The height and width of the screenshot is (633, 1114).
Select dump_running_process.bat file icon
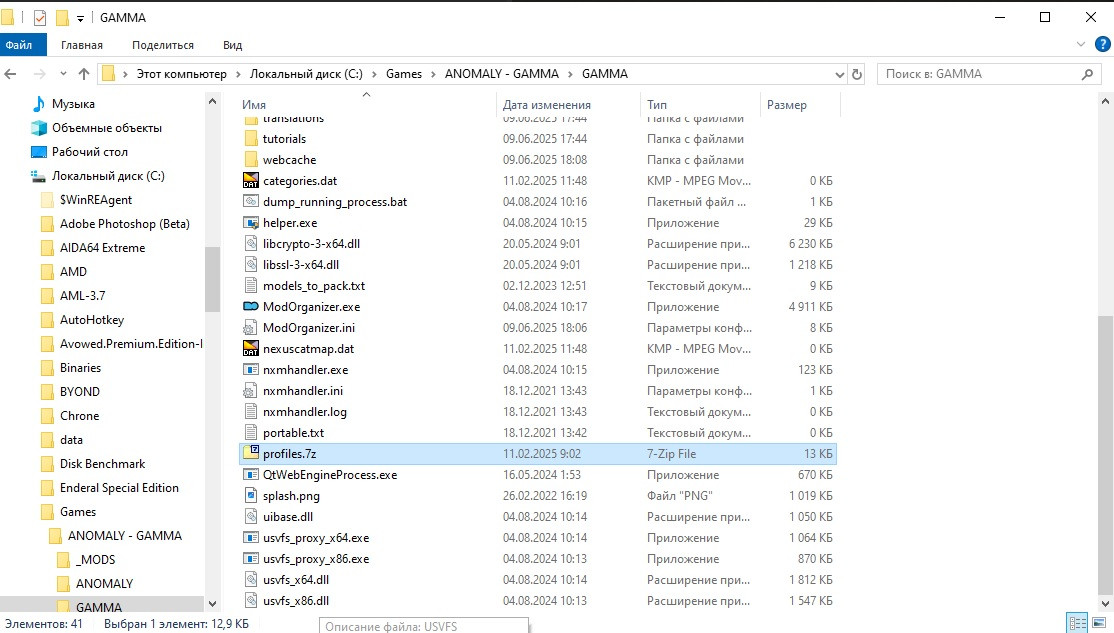pos(251,202)
